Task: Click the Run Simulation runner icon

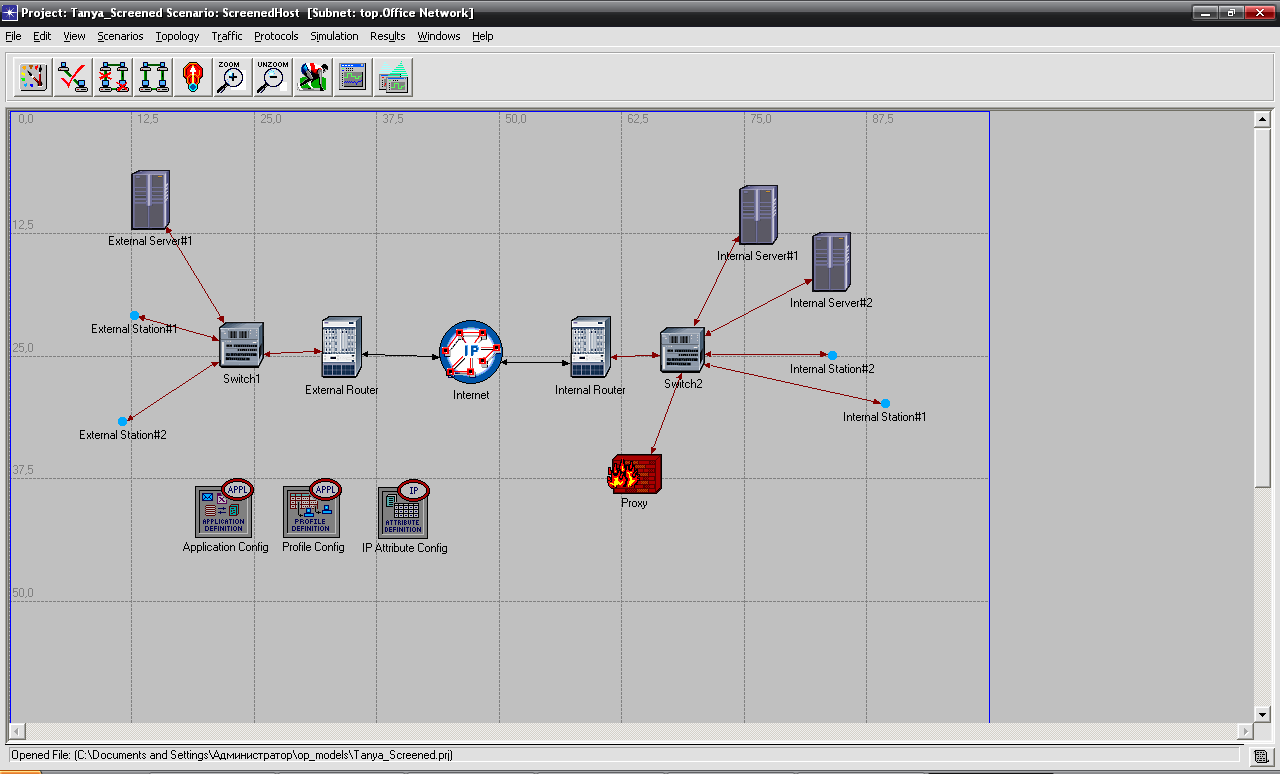Action: (x=313, y=77)
